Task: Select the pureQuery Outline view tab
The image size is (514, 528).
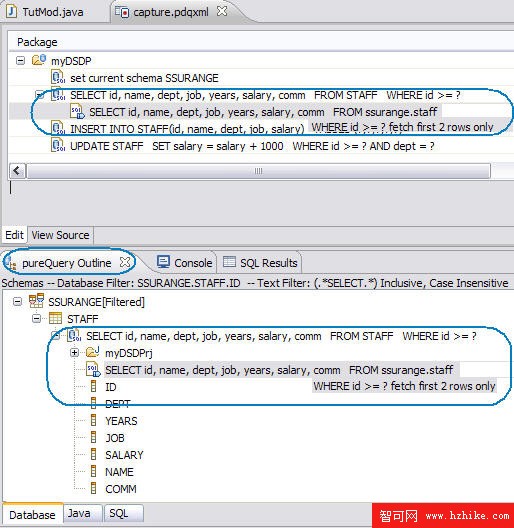Action: [67, 263]
